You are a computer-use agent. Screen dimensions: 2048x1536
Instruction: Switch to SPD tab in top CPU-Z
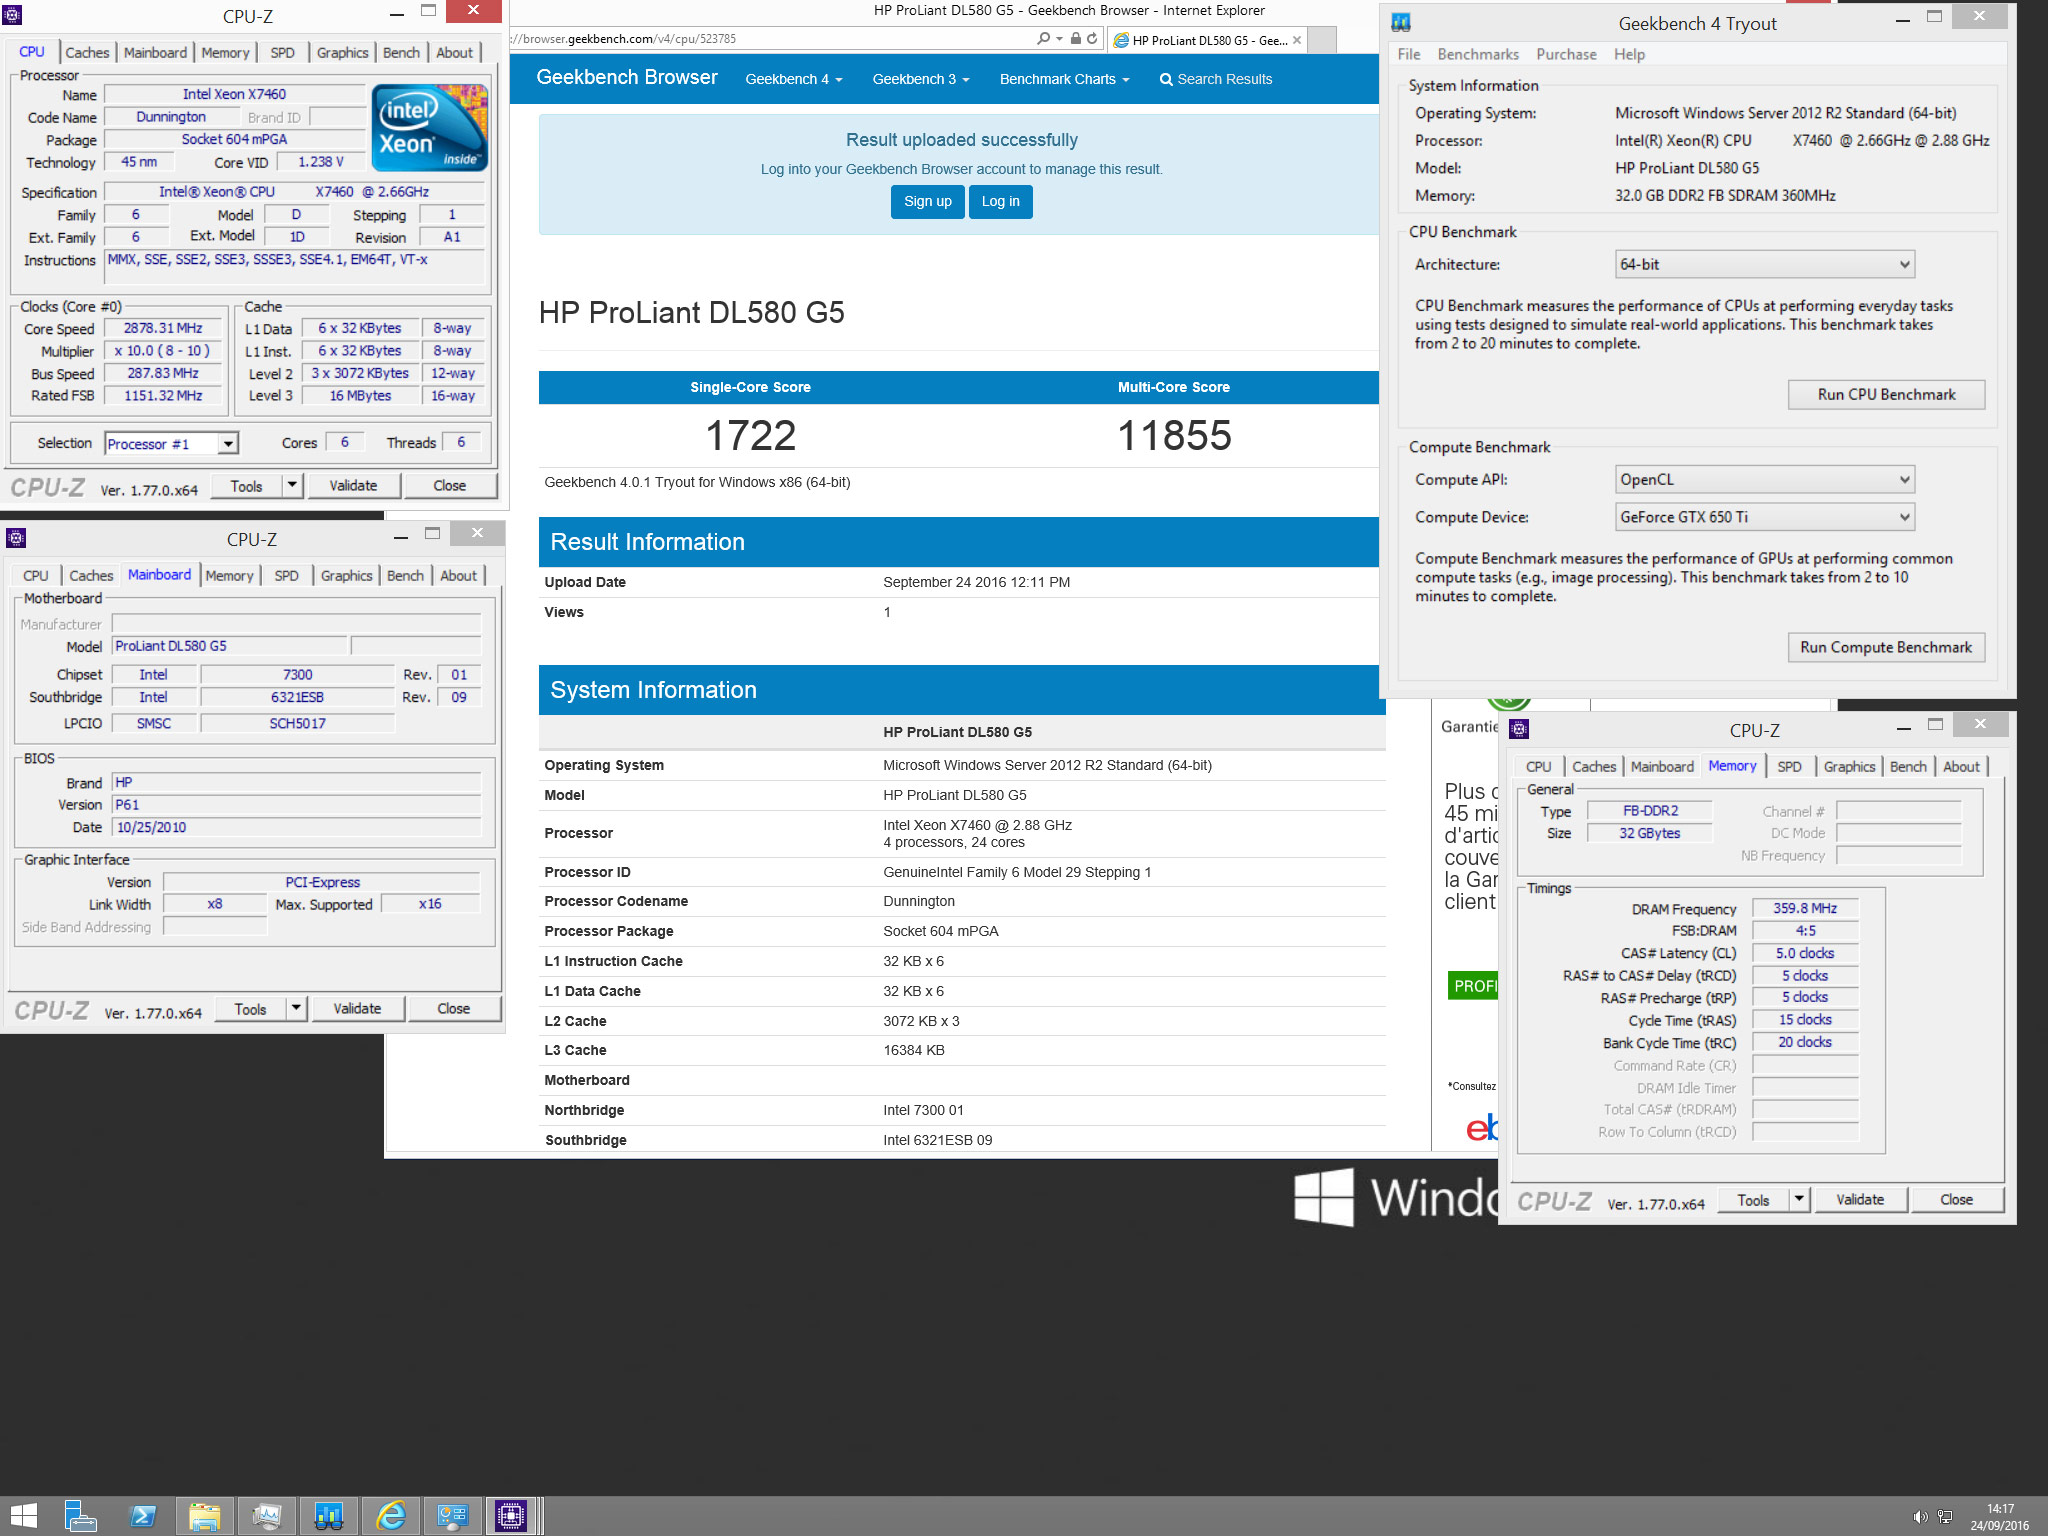tap(283, 53)
